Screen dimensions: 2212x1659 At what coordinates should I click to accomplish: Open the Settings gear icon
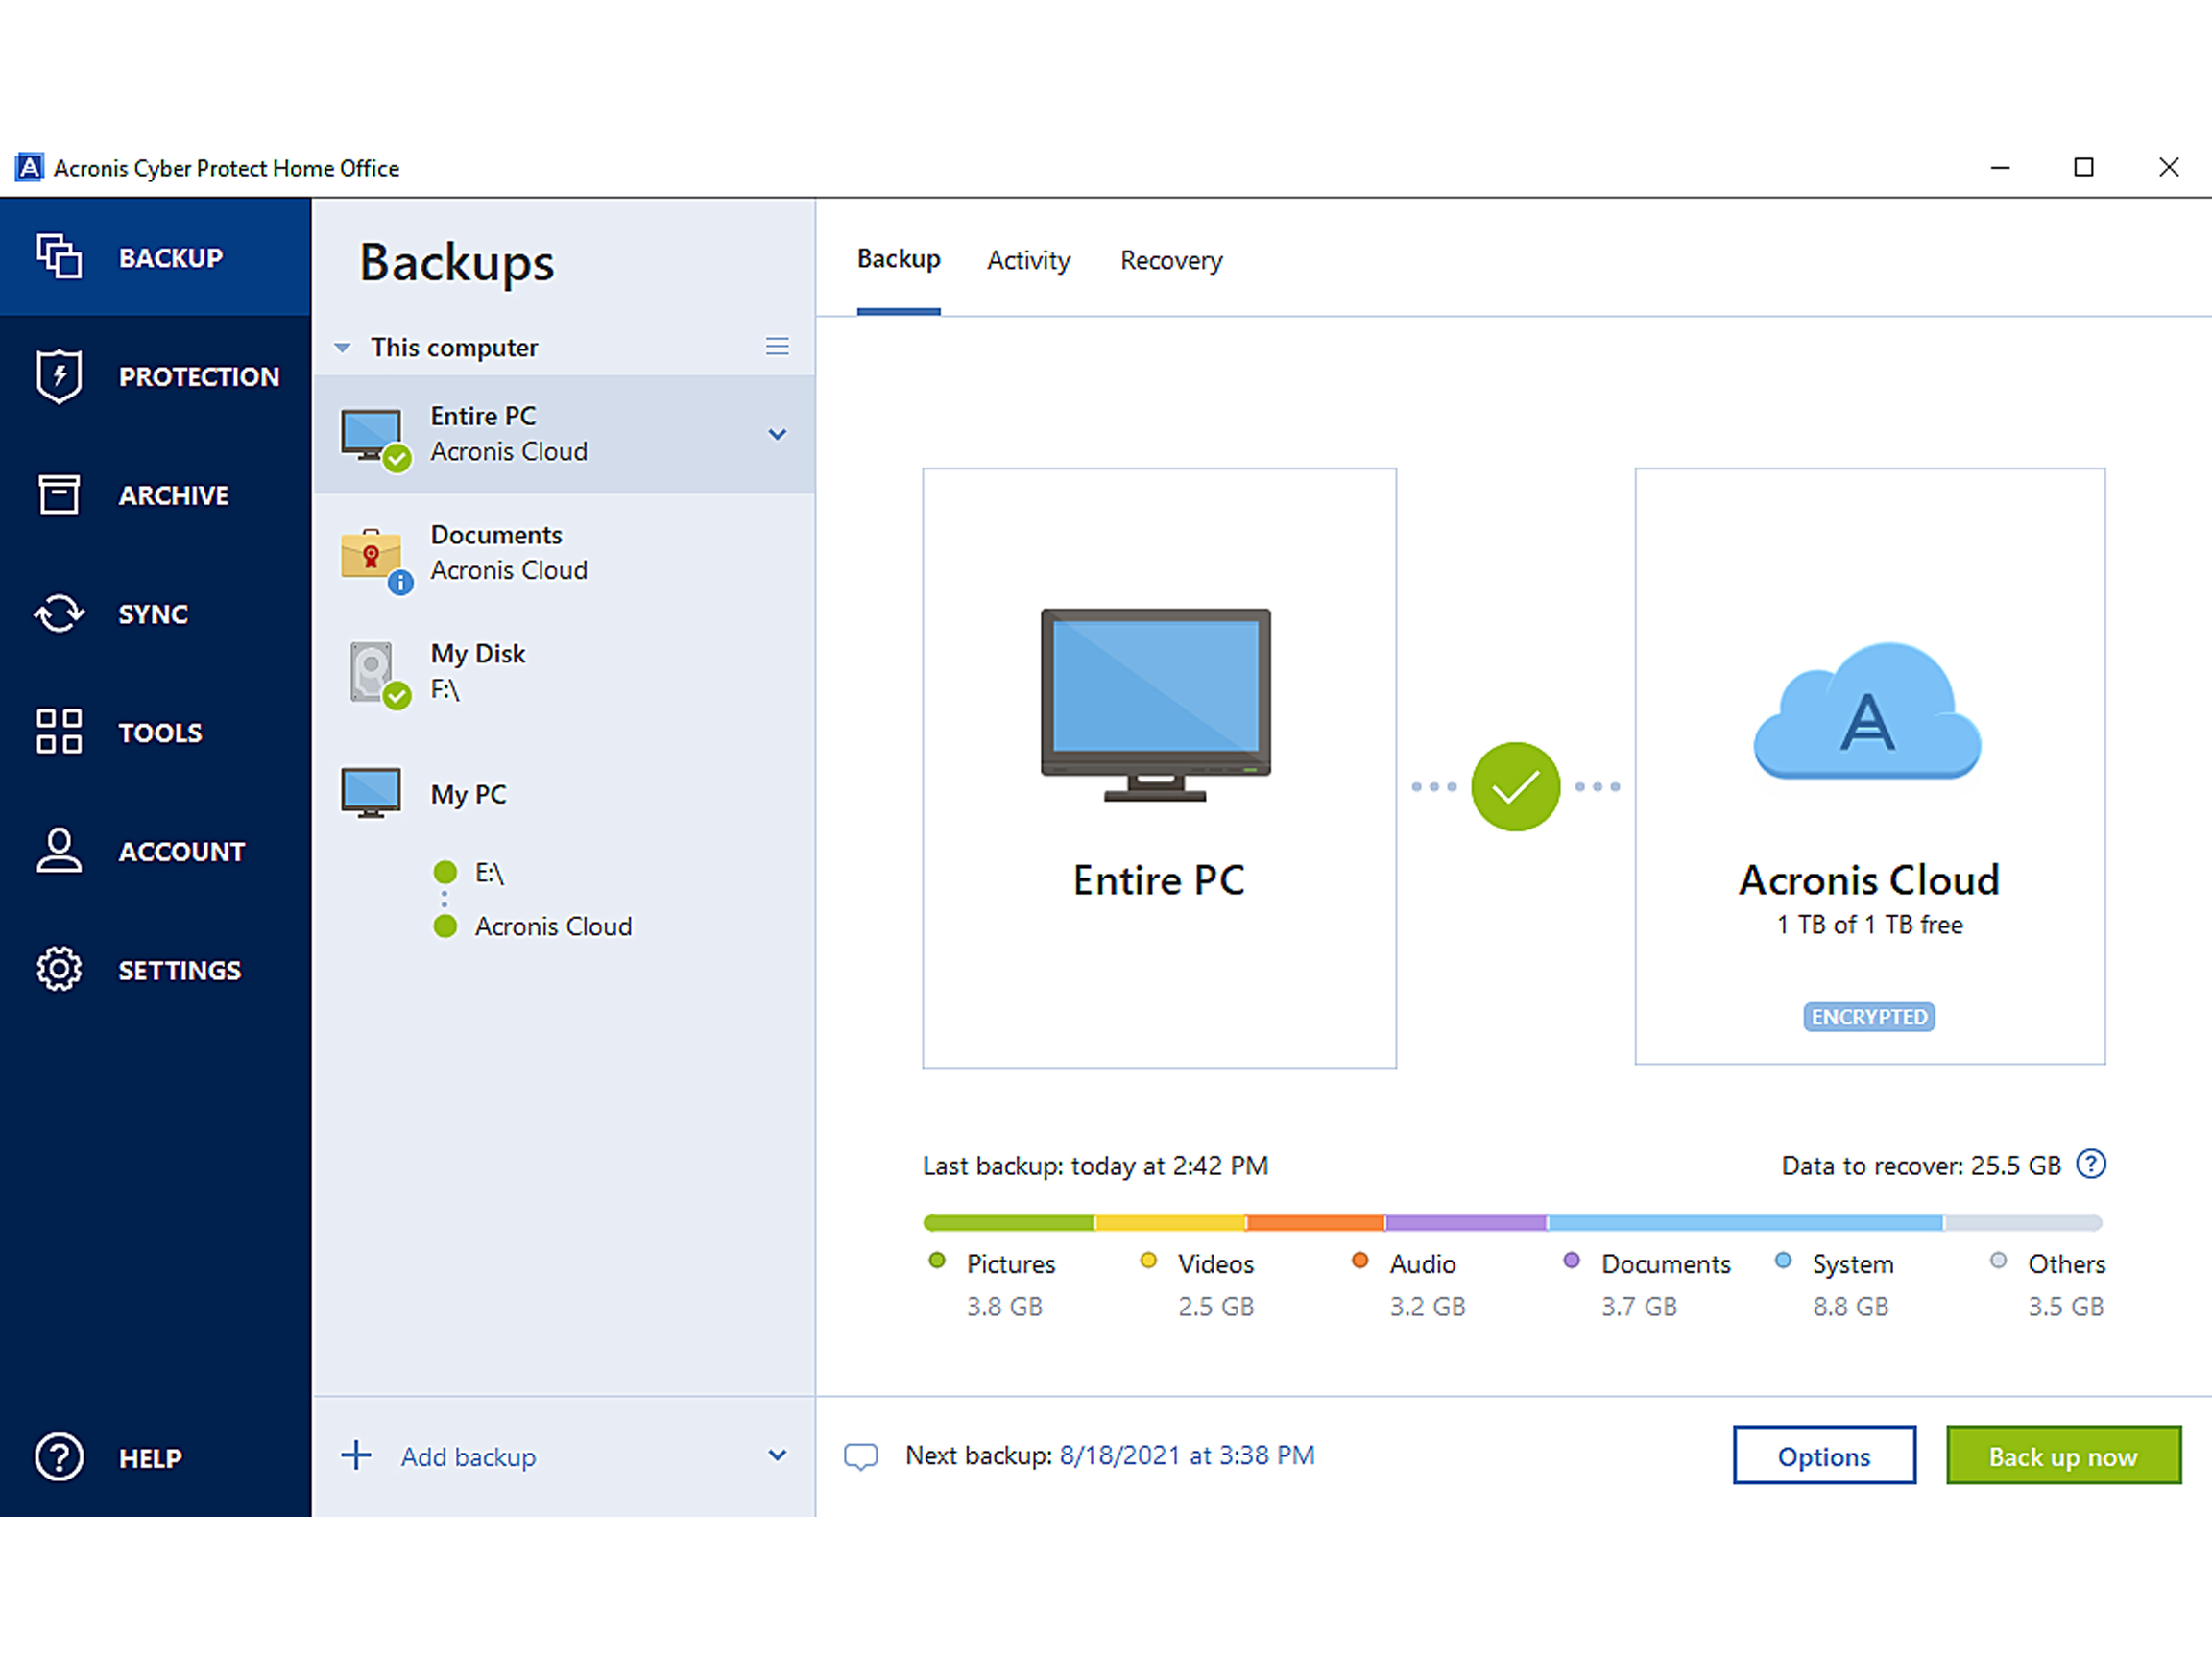(59, 969)
